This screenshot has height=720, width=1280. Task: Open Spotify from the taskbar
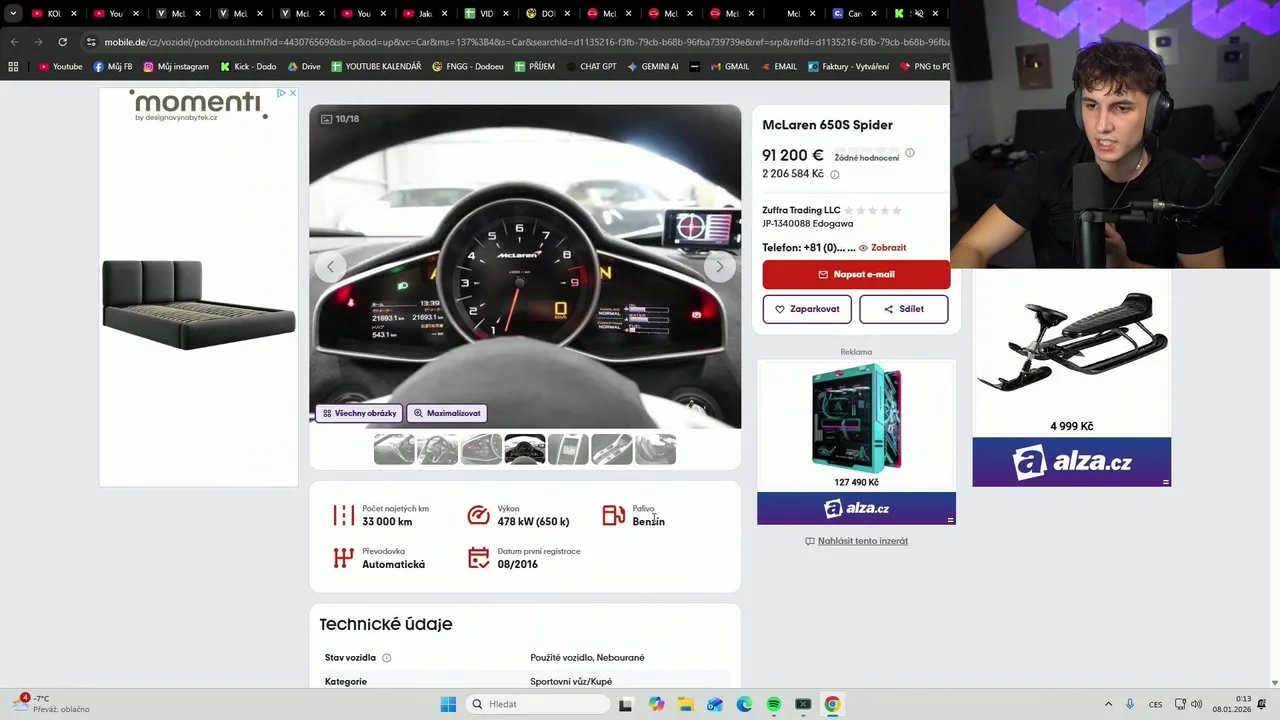774,704
